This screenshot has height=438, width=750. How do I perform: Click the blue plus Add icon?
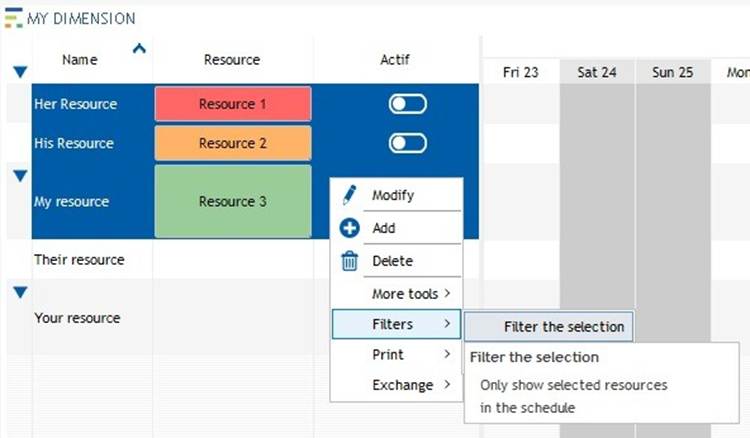[349, 228]
